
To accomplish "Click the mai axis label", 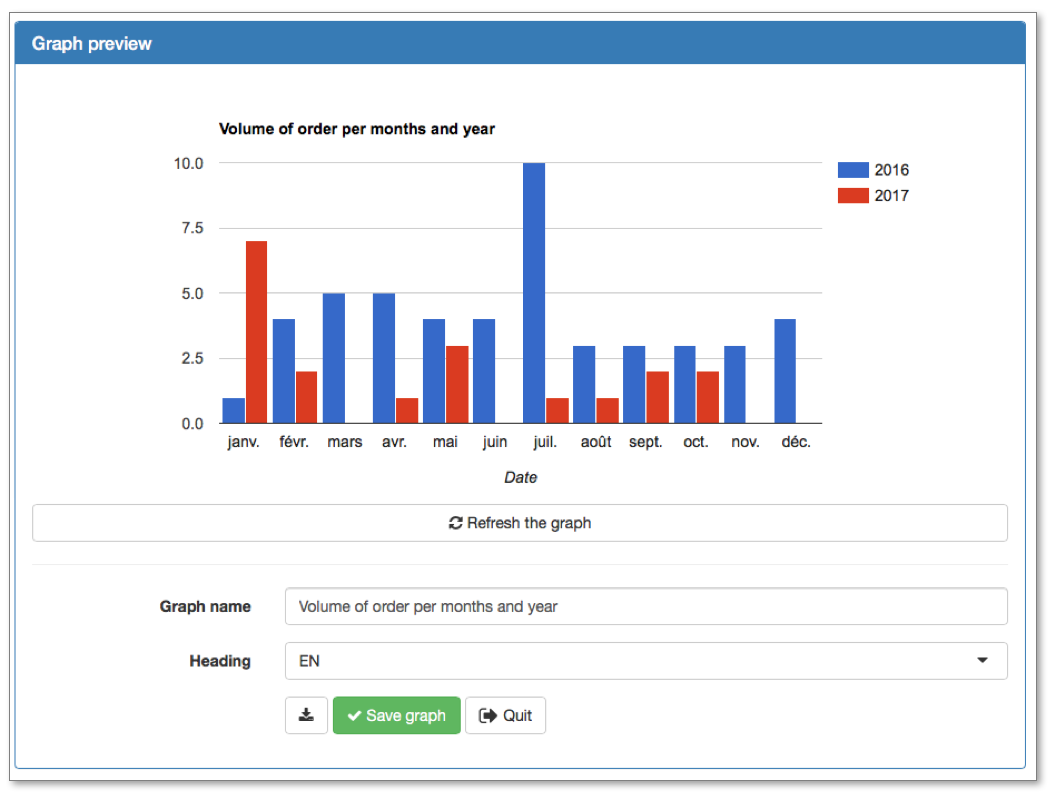I will pyautogui.click(x=445, y=442).
